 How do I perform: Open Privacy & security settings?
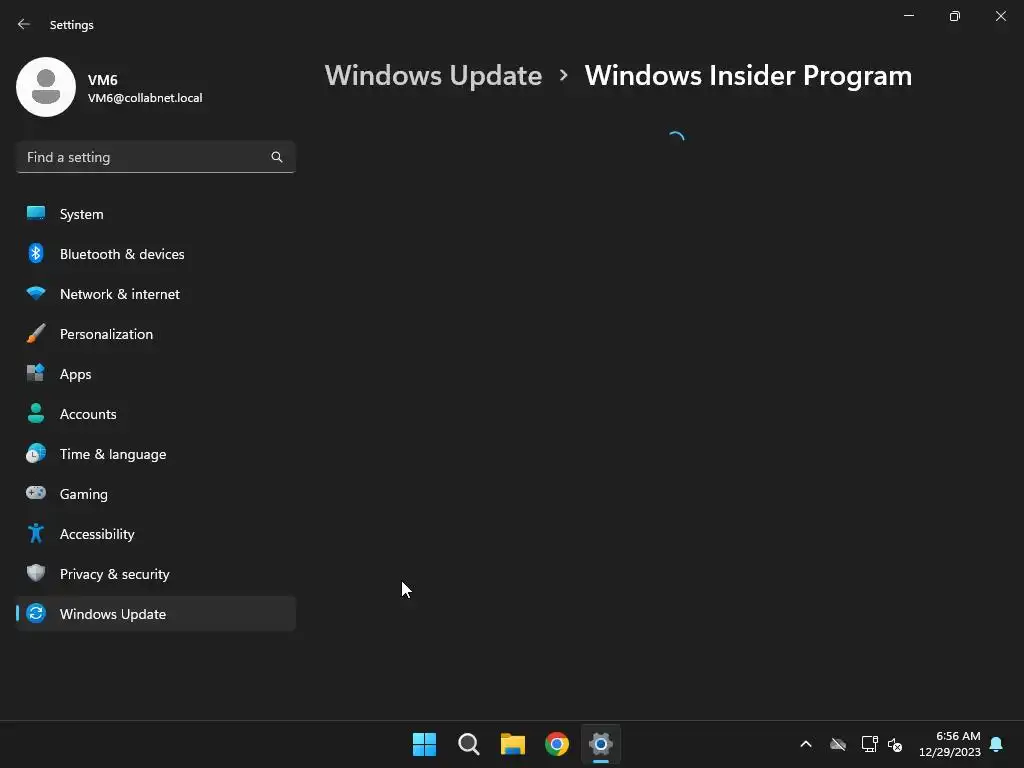pos(155,574)
